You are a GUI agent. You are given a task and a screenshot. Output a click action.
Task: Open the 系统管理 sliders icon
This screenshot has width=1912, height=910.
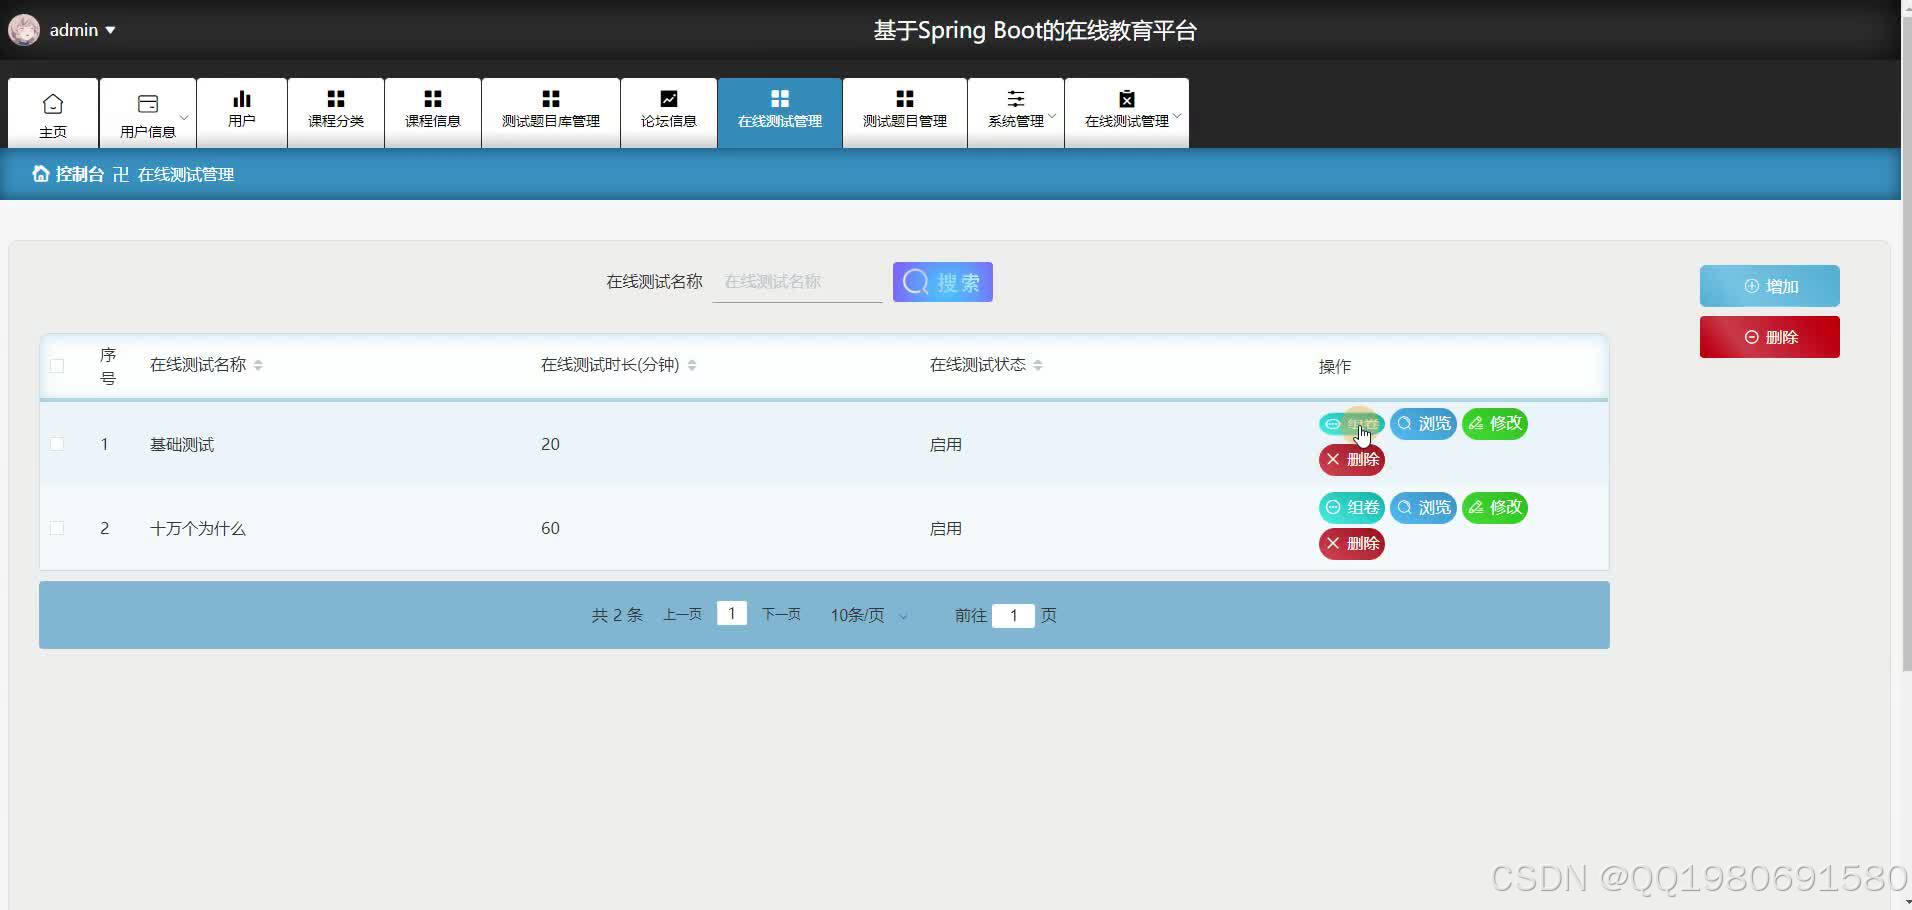coord(1016,98)
